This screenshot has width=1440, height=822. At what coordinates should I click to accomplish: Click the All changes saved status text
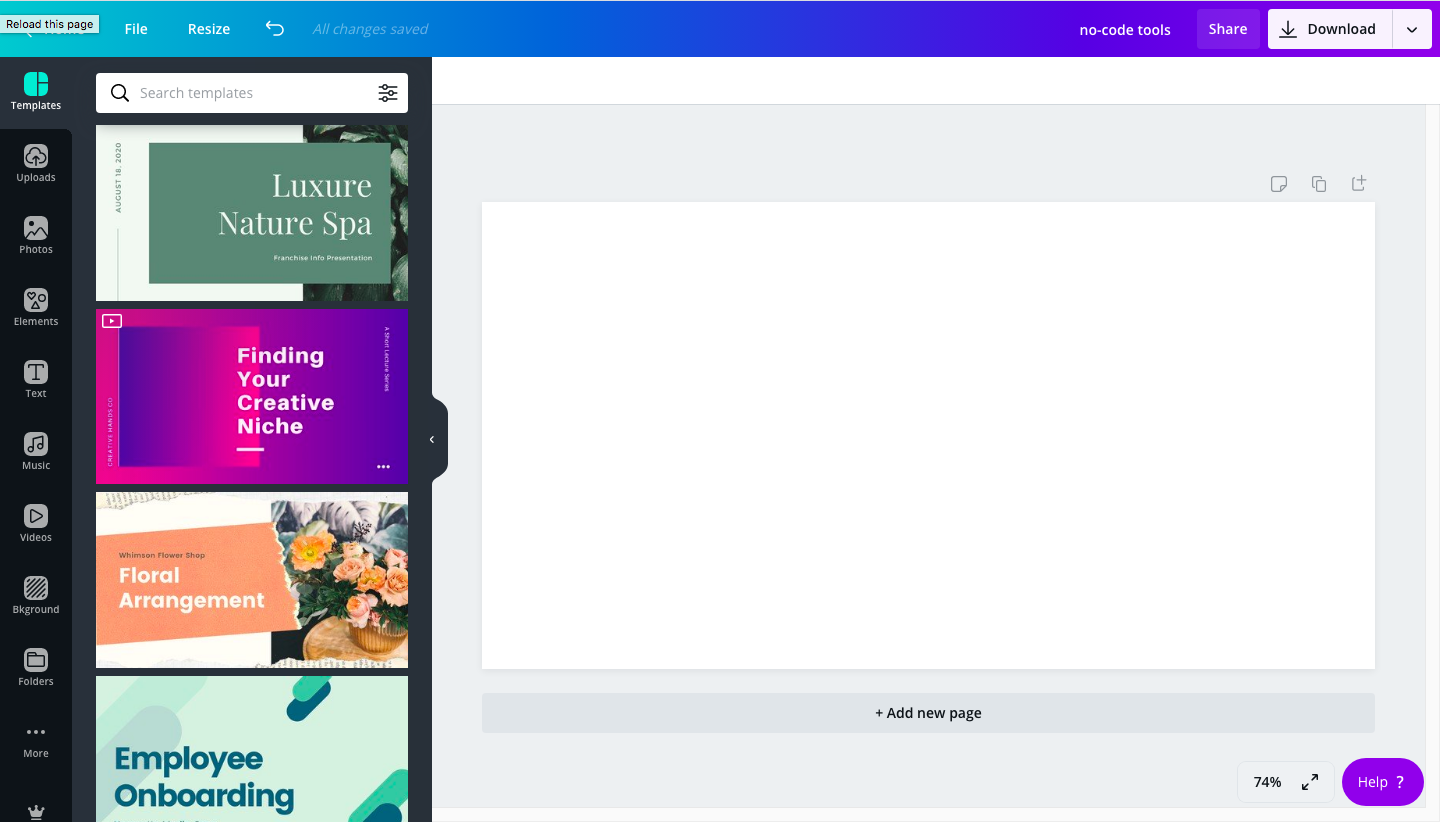coord(370,29)
